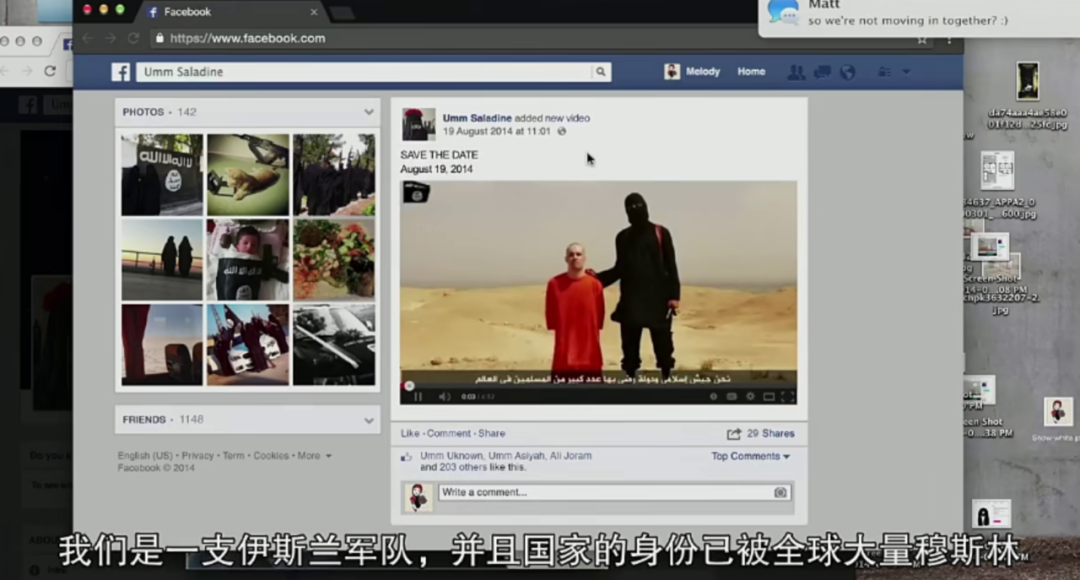Screen dimensions: 1080x580
Task: Open the food dish photo thumbnail
Action: tap(334, 260)
